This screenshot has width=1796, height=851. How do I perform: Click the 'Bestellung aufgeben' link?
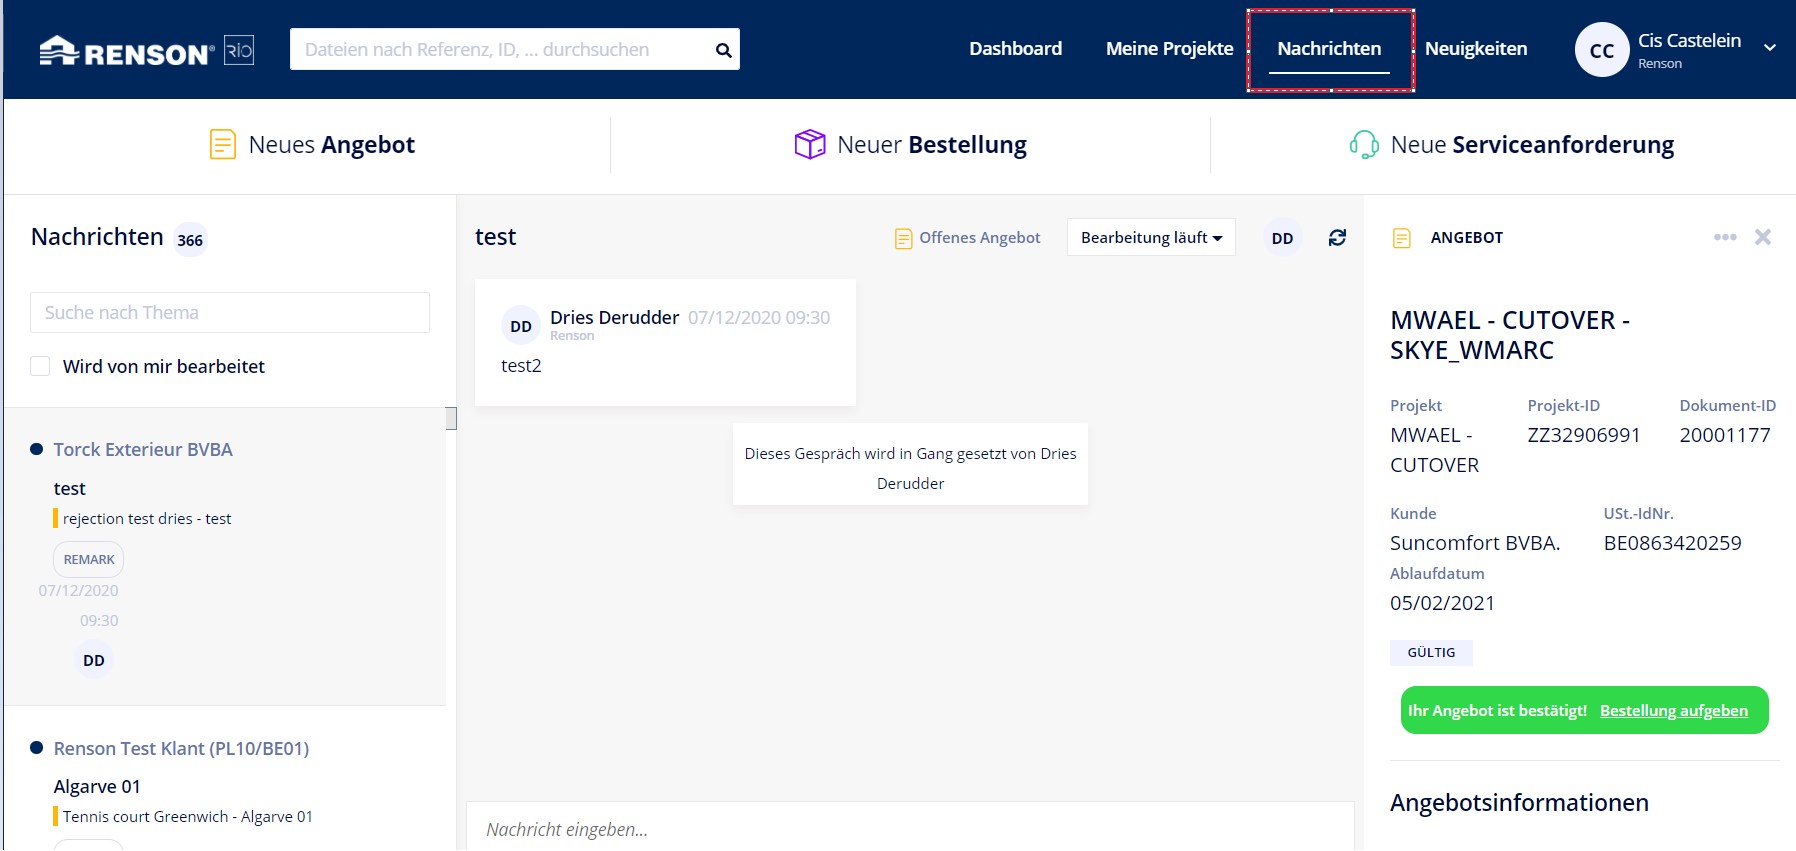[1673, 711]
